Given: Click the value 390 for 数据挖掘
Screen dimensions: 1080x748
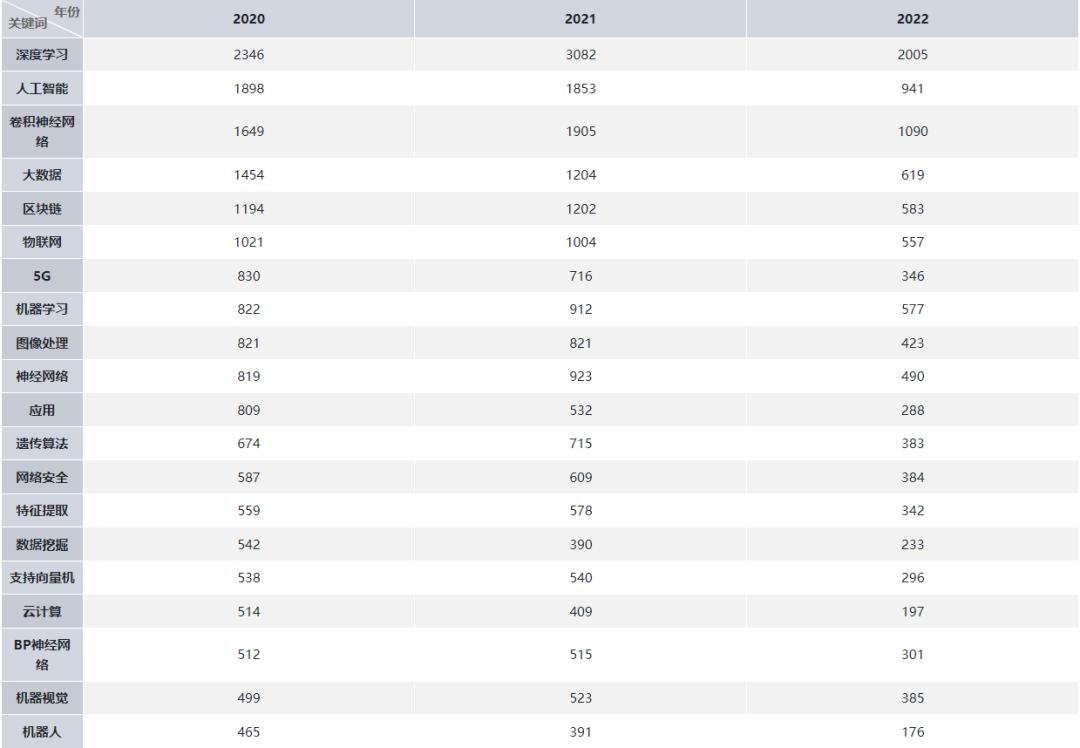Looking at the screenshot, I should click(581, 544).
